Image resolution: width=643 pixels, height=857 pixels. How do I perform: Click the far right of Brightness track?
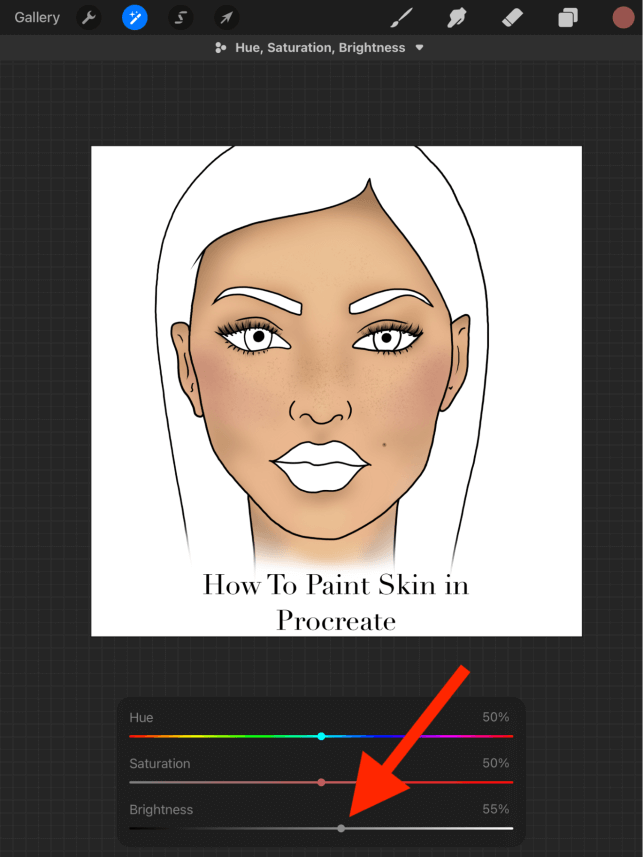pyautogui.click(x=509, y=828)
